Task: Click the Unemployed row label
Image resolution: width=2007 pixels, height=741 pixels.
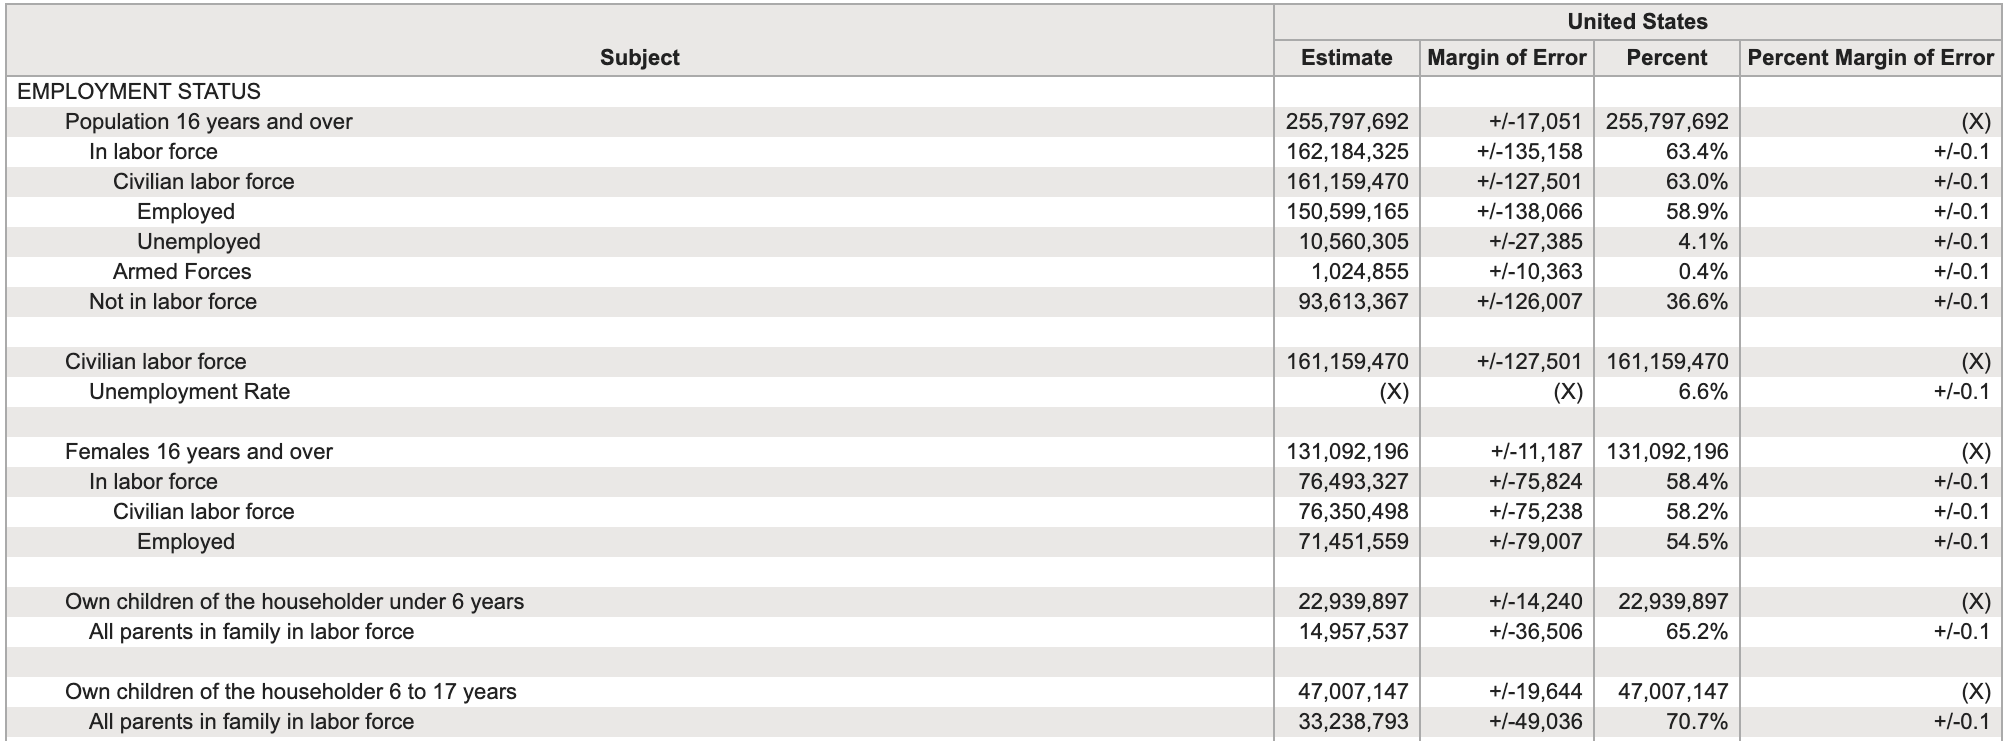Action: click(198, 241)
